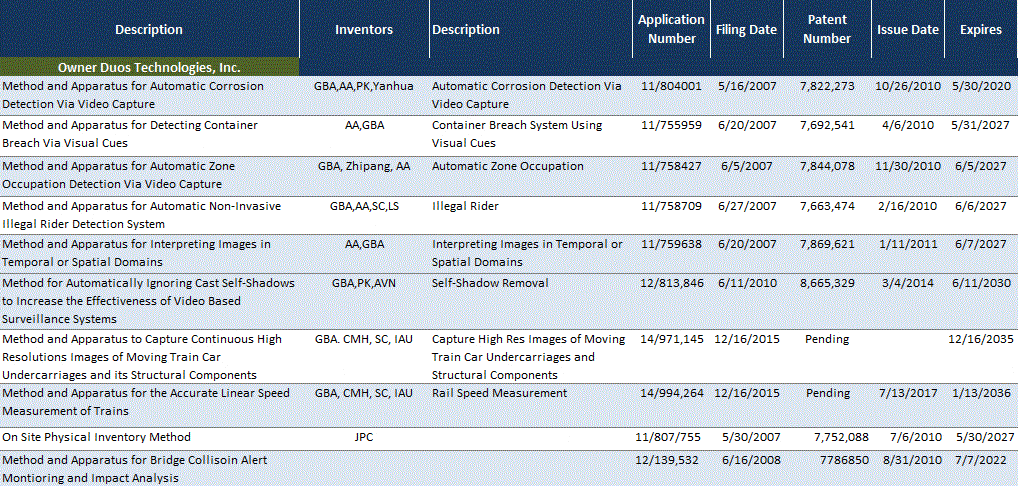Click the Owner Duos Technologies, Inc. cell
Image resolution: width=1020 pixels, height=486 pixels.
coord(149,68)
